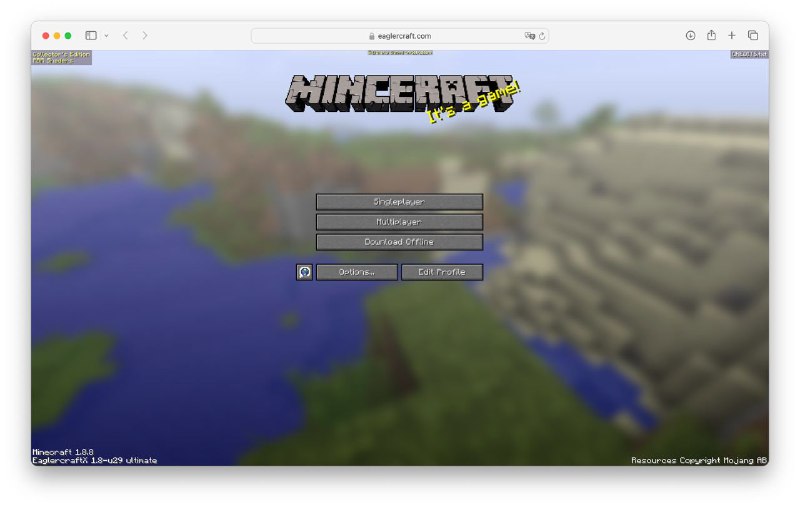Click the forward navigation arrow
The width and height of the screenshot is (800, 507).
[145, 35]
